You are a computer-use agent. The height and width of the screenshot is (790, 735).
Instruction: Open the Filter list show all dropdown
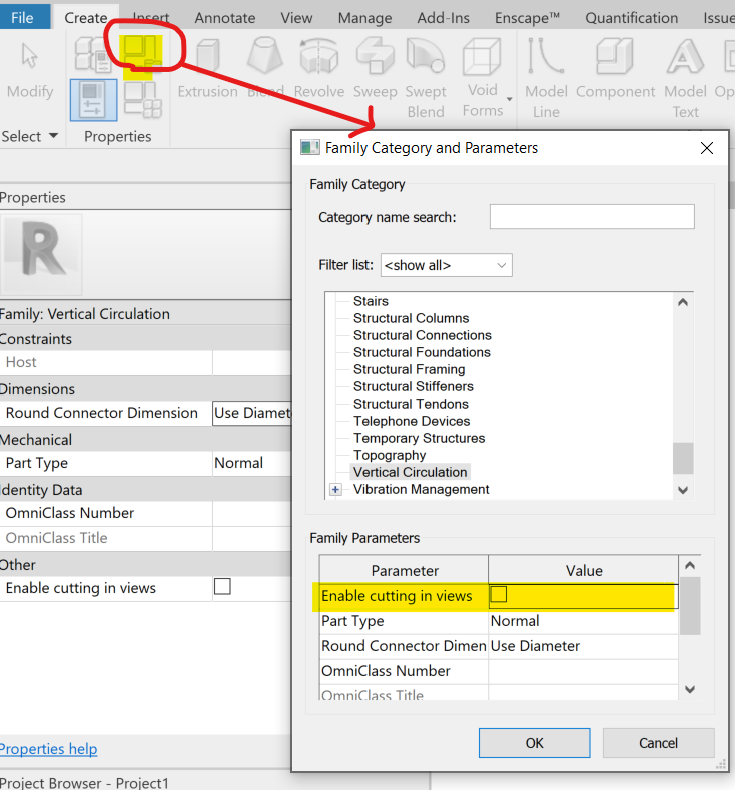pyautogui.click(x=446, y=265)
